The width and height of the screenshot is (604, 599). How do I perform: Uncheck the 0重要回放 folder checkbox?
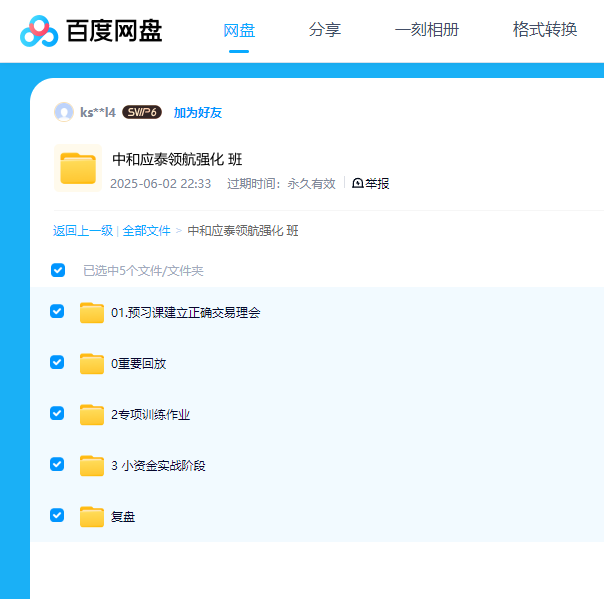click(x=57, y=362)
